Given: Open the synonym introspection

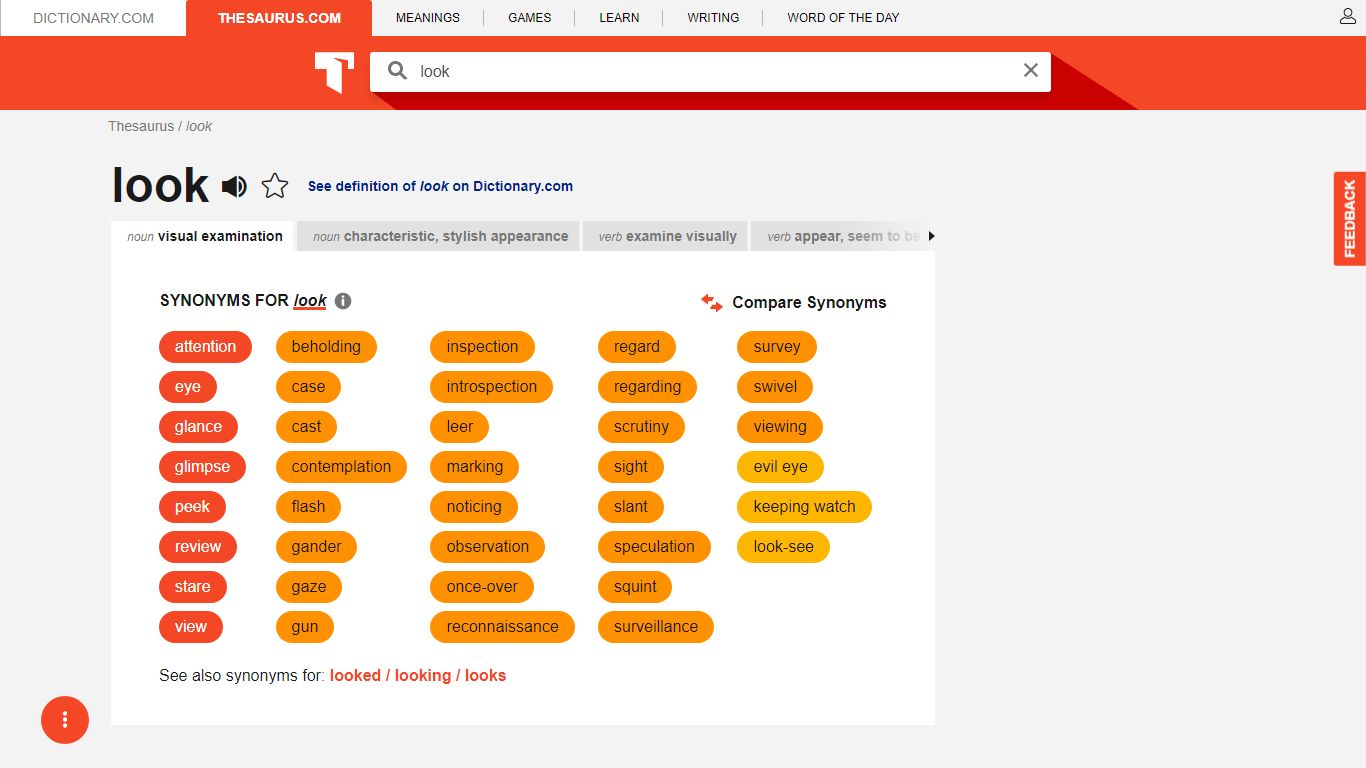Looking at the screenshot, I should pyautogui.click(x=491, y=387).
